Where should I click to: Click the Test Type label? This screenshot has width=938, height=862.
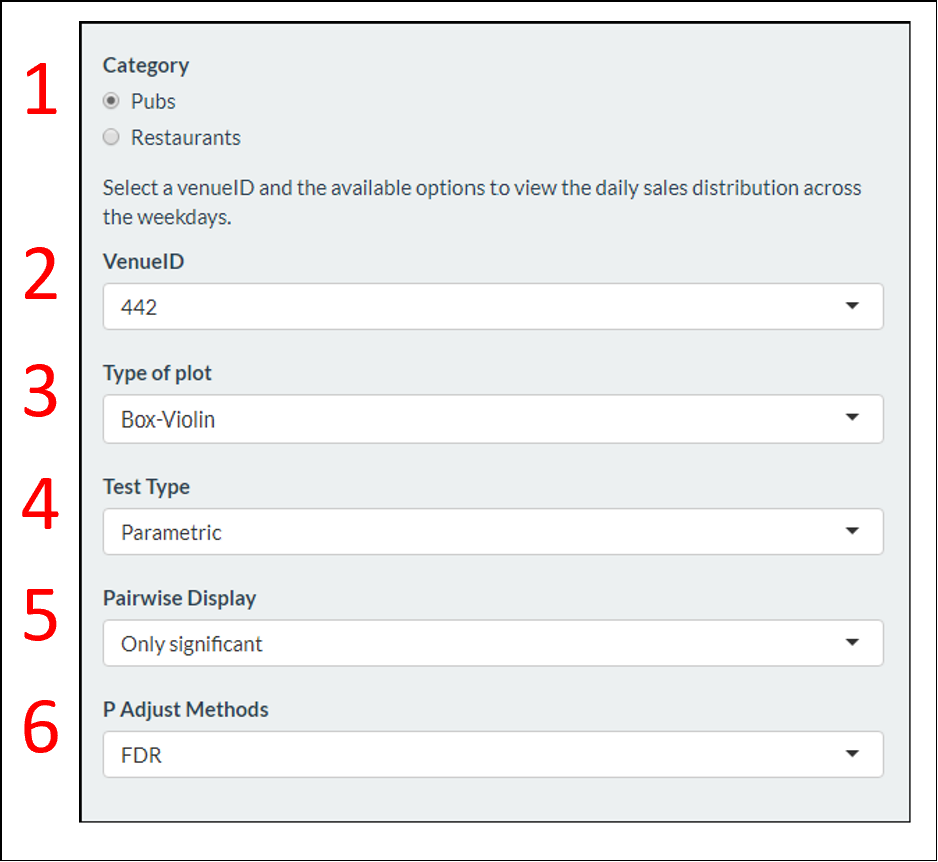click(146, 487)
